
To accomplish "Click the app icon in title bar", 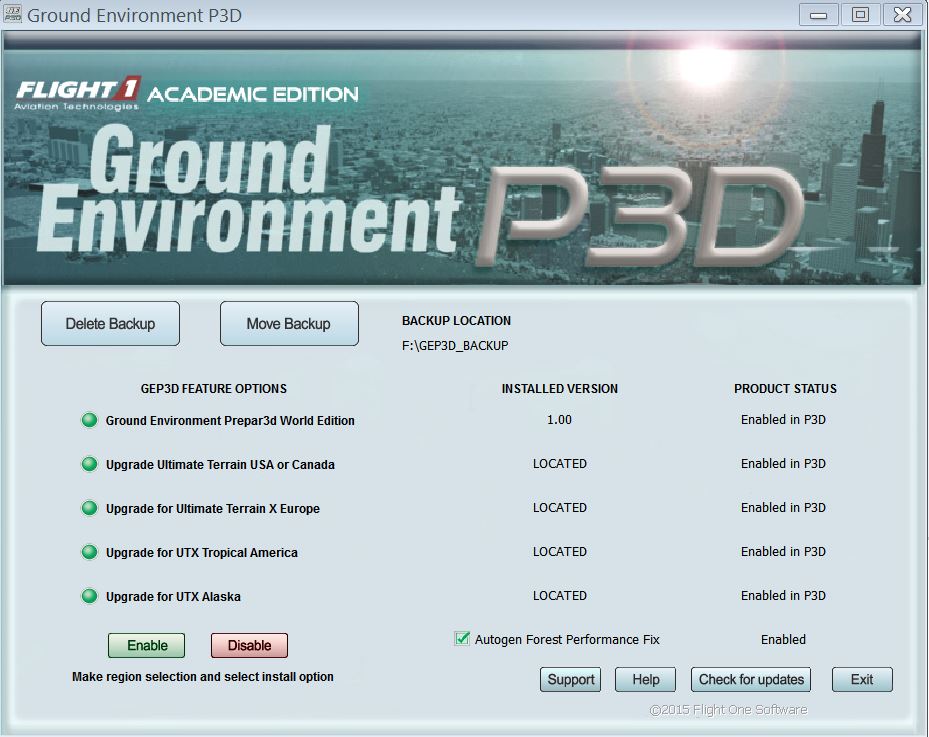I will point(13,15).
